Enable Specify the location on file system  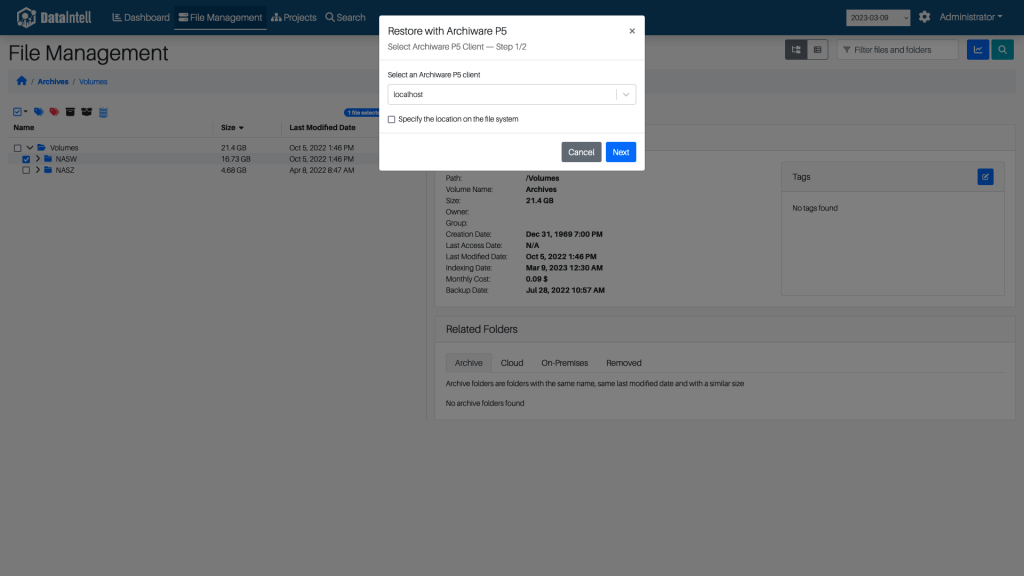391,120
